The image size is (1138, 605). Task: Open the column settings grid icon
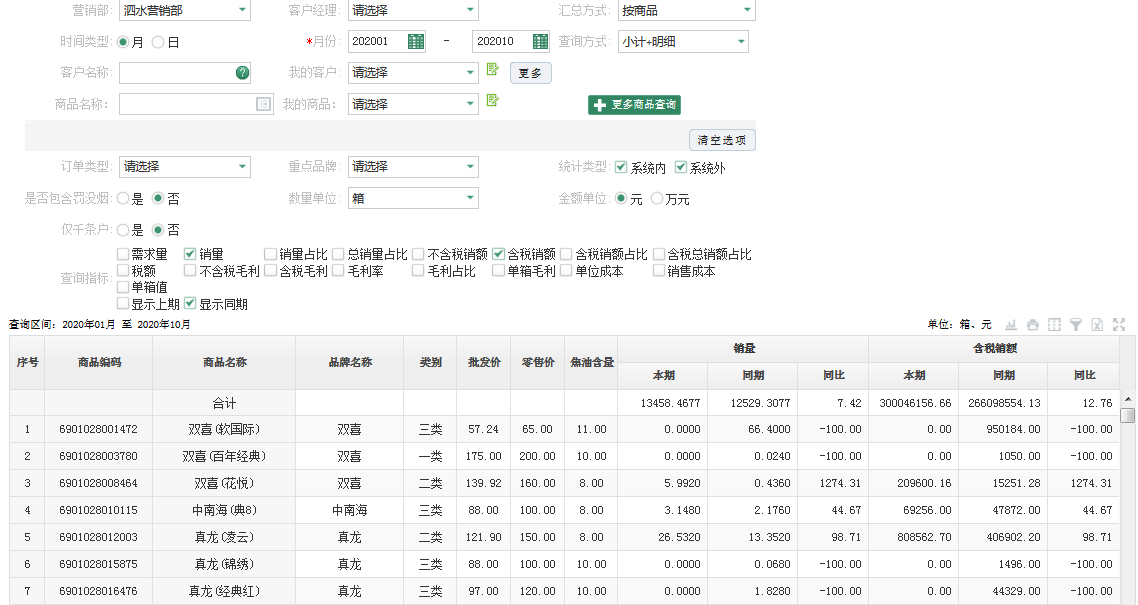[x=1054, y=325]
